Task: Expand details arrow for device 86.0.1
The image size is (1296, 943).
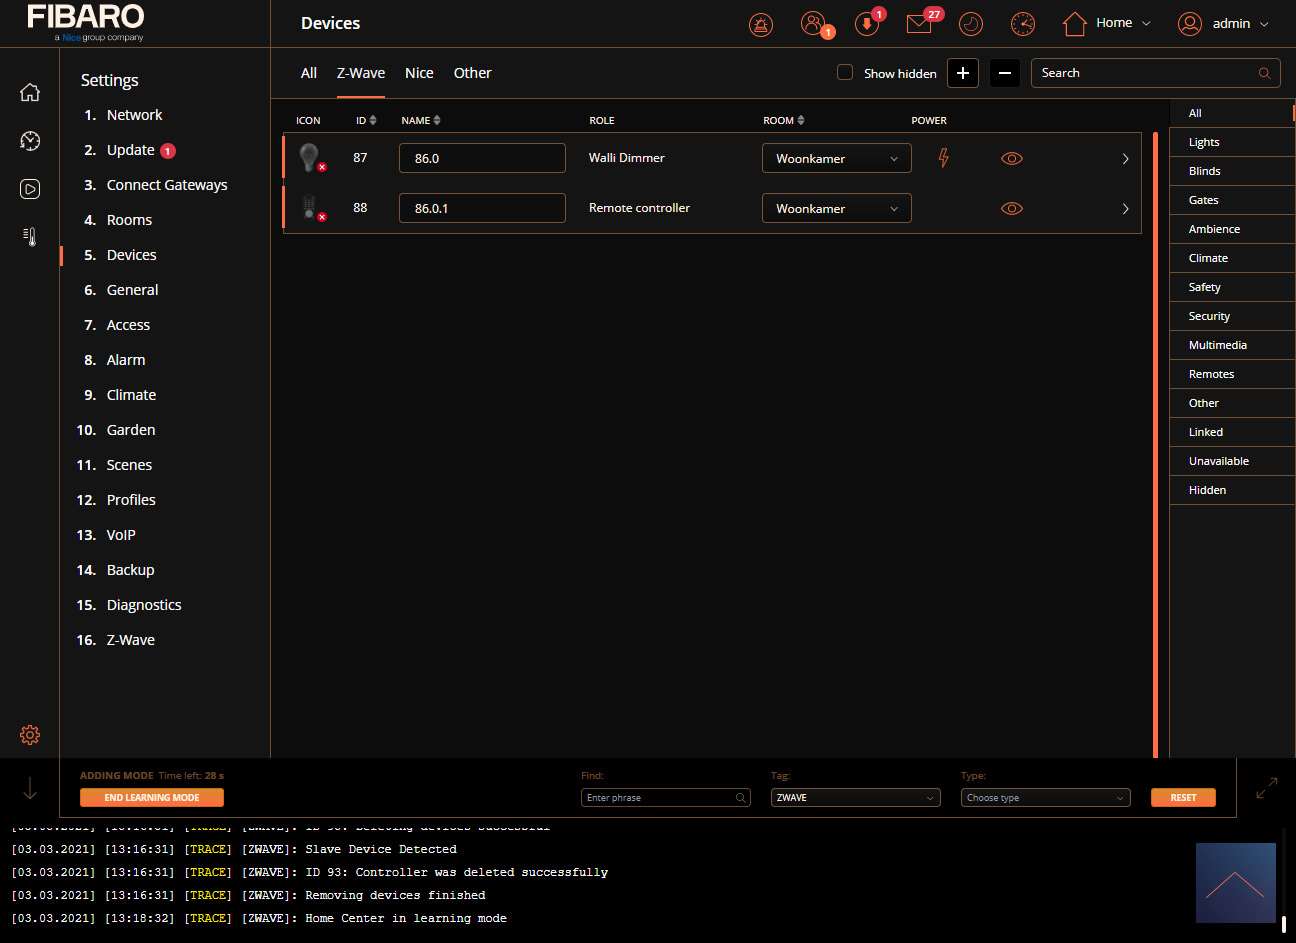Action: click(1125, 209)
